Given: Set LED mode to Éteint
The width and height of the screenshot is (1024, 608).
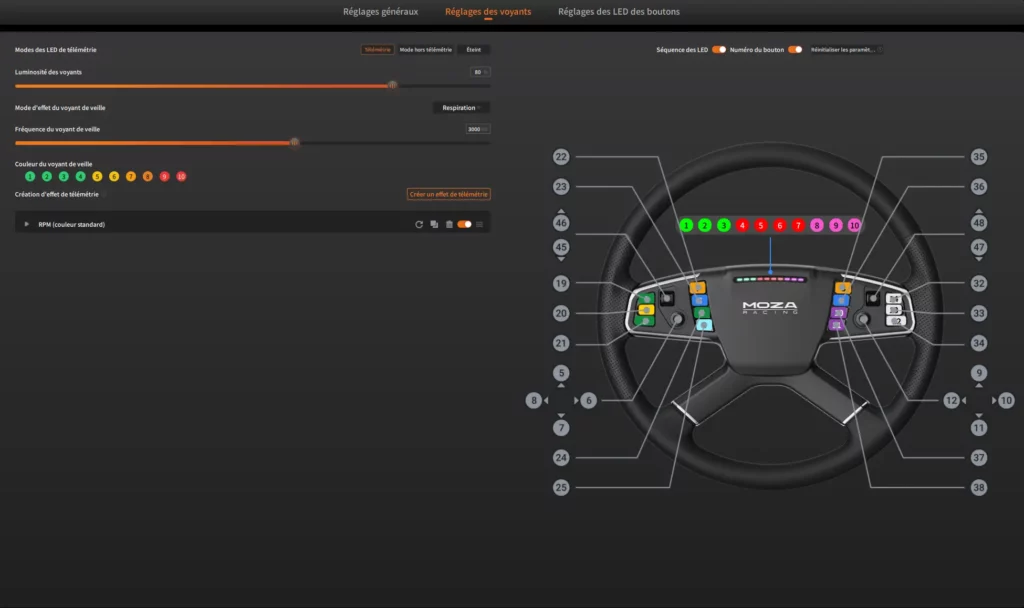Looking at the screenshot, I should [473, 50].
